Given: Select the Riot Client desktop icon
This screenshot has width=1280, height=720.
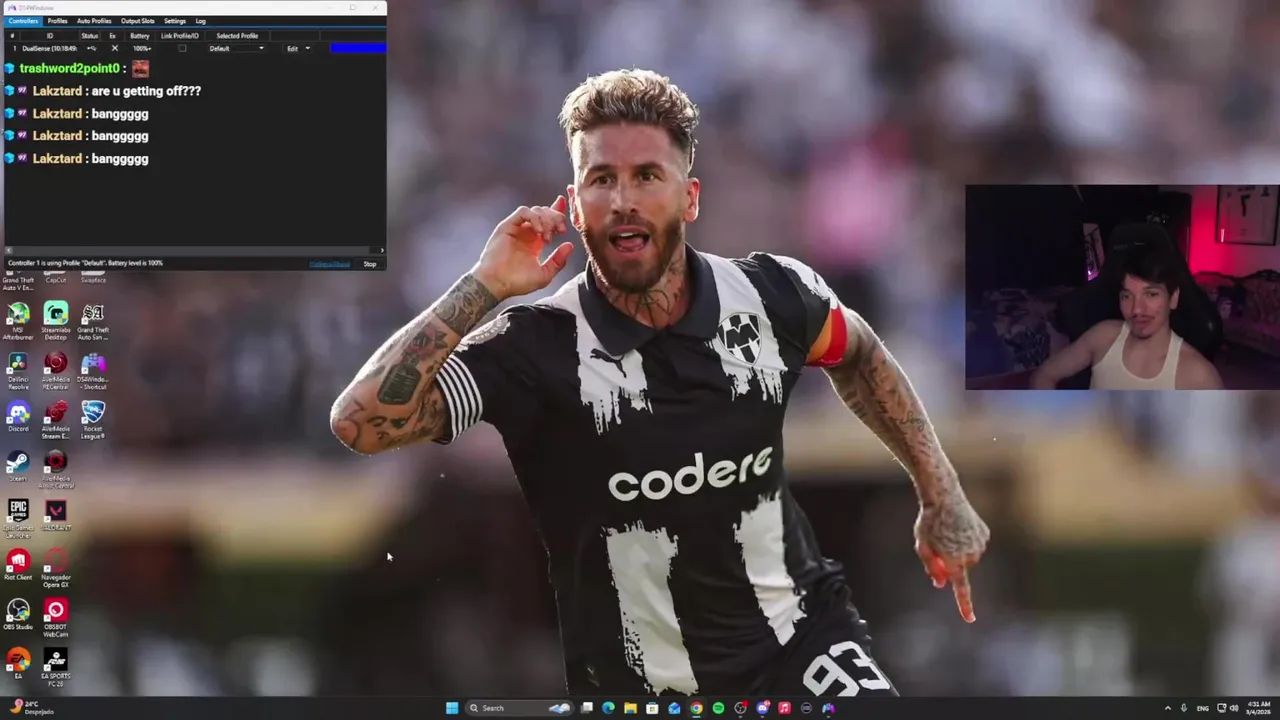Looking at the screenshot, I should 18,565.
